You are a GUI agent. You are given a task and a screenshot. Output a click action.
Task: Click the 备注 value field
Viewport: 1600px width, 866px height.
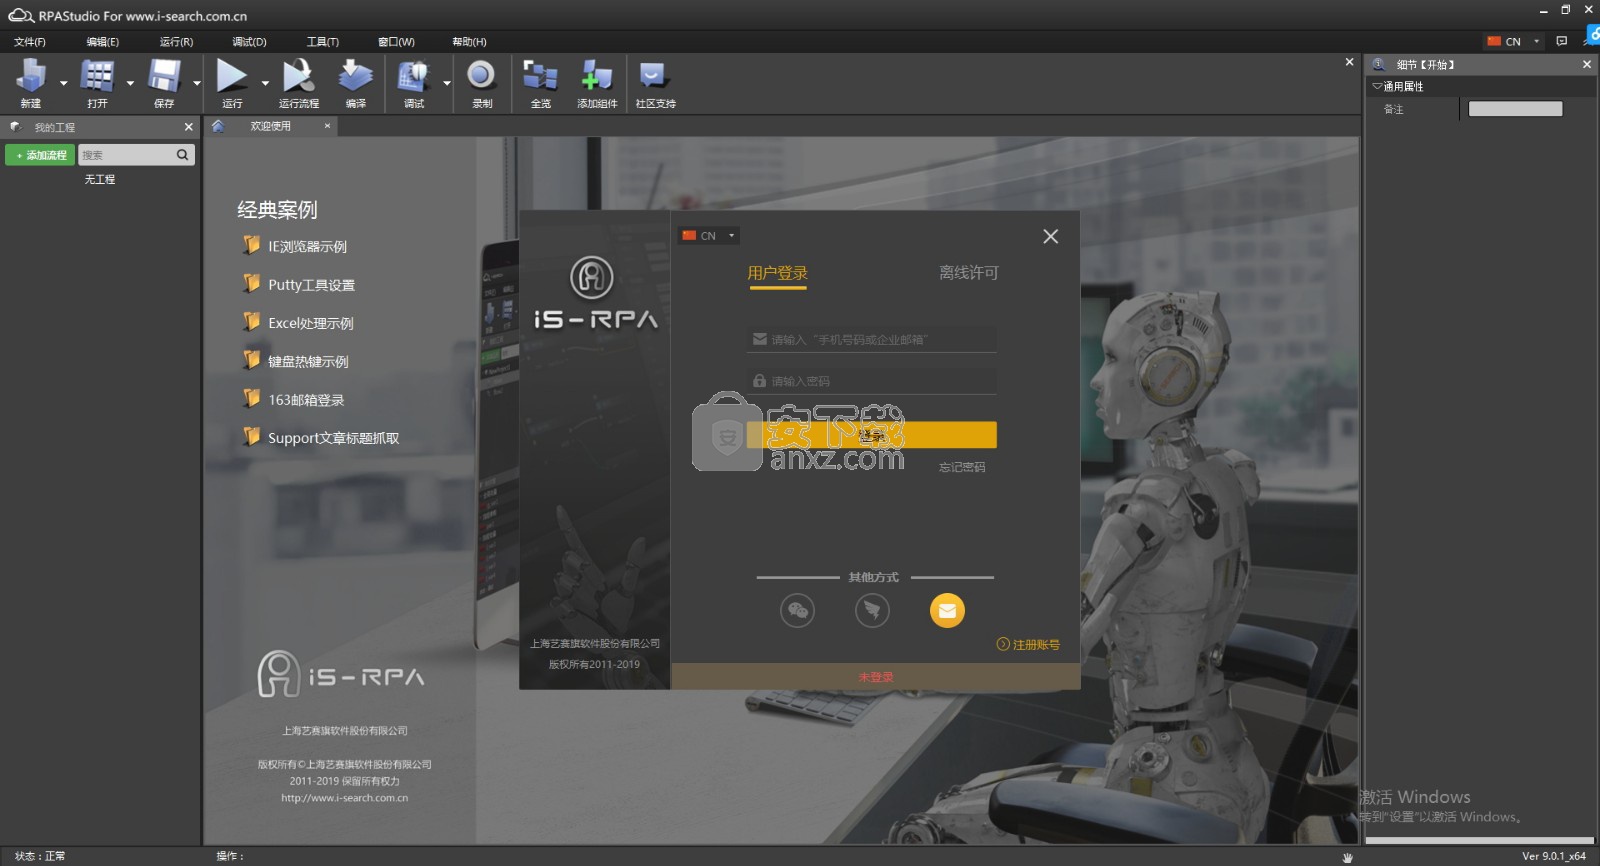[x=1515, y=109]
